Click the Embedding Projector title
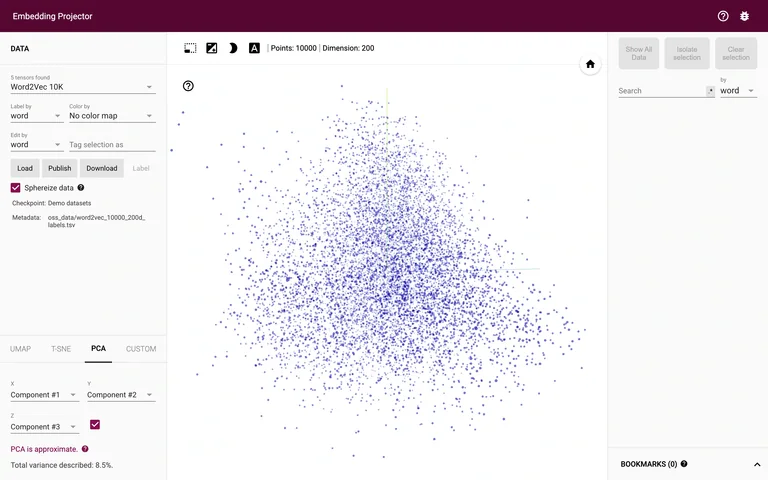The image size is (768, 480). tap(52, 16)
